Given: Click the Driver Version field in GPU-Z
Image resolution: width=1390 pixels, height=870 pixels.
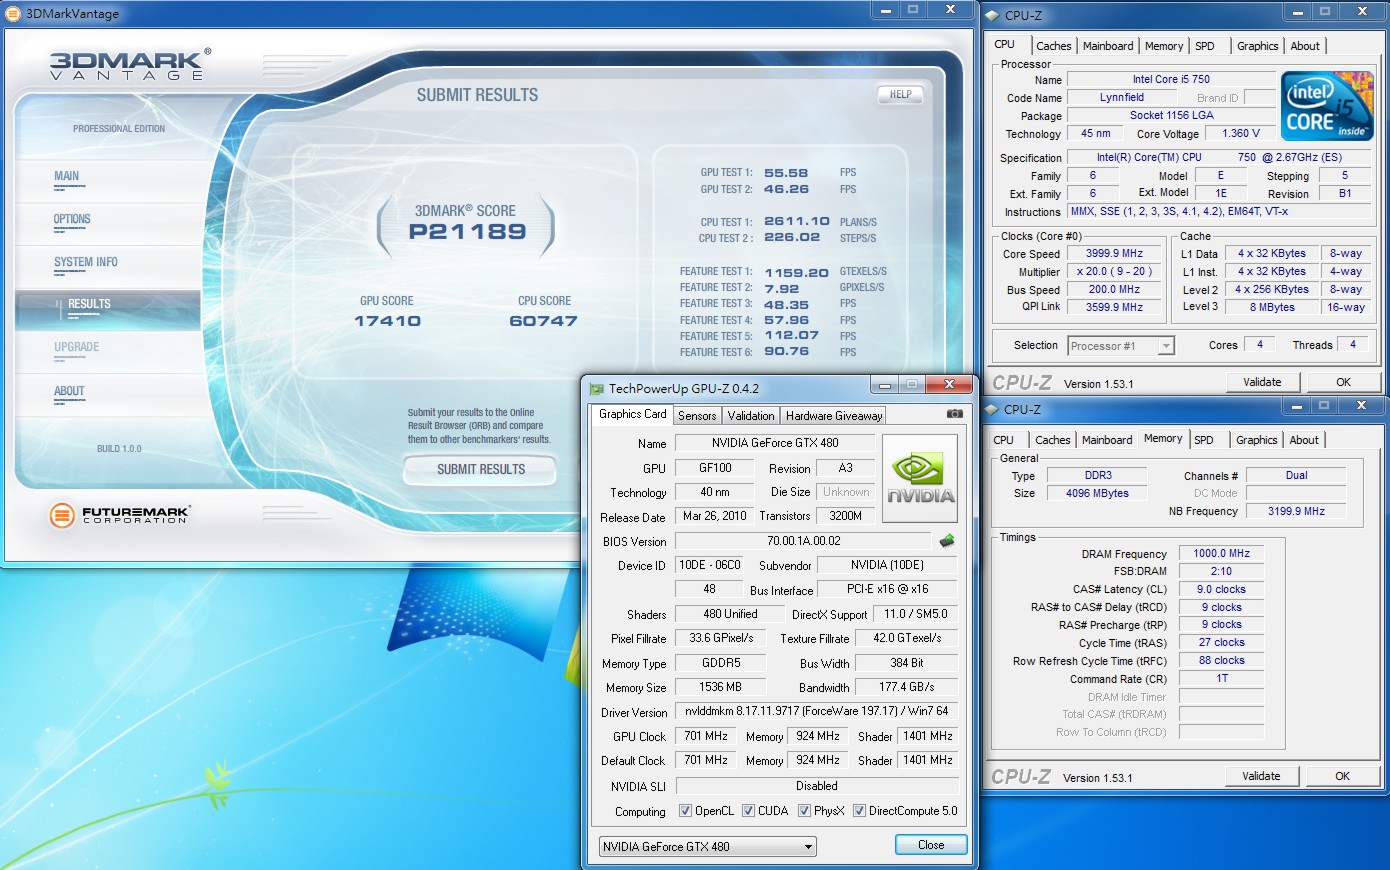Looking at the screenshot, I should [x=817, y=711].
